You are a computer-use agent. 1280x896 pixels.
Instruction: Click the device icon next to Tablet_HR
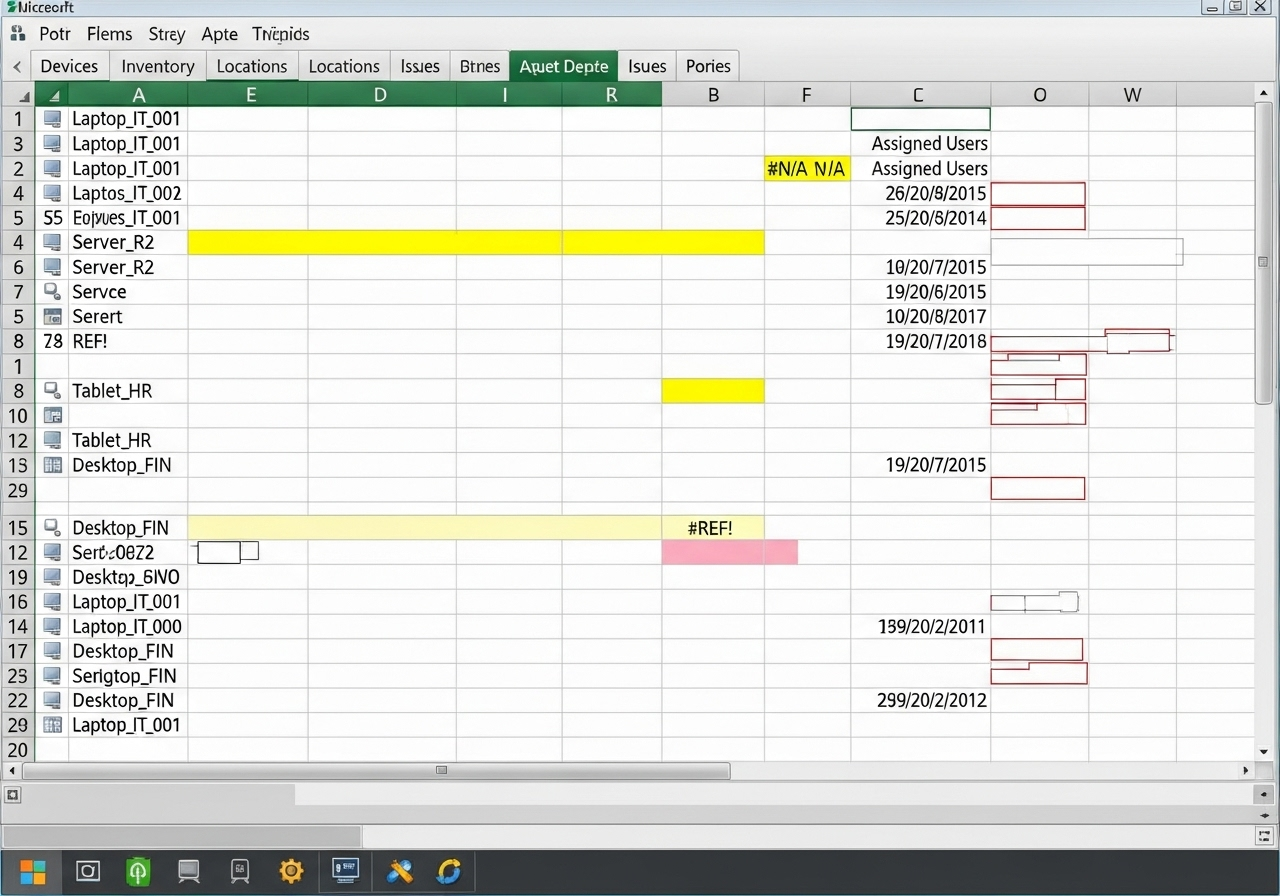click(x=52, y=391)
